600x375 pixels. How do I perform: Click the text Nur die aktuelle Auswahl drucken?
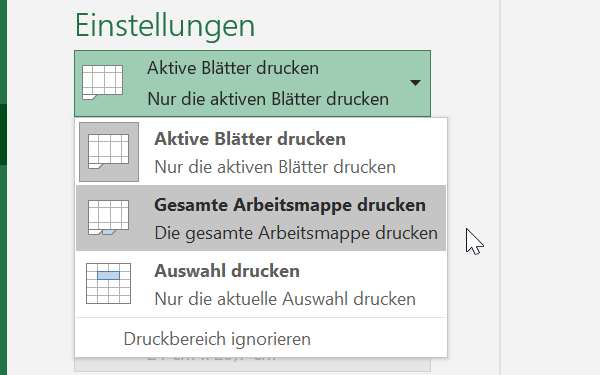pyautogui.click(x=285, y=299)
